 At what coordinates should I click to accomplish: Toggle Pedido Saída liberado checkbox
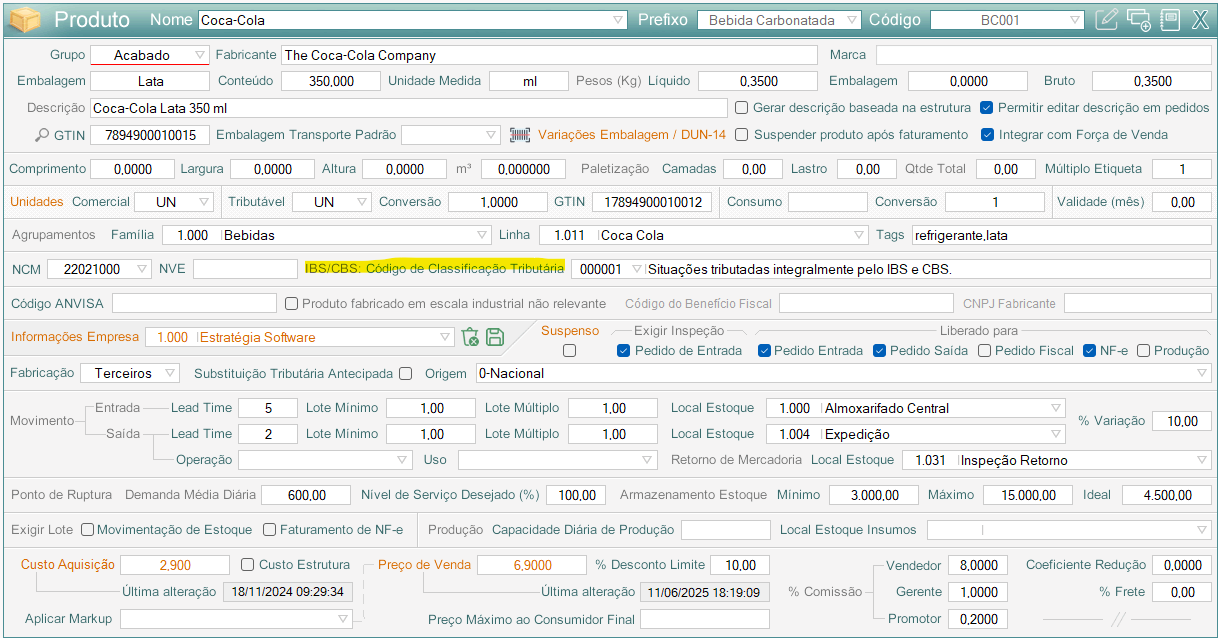pyautogui.click(x=880, y=351)
